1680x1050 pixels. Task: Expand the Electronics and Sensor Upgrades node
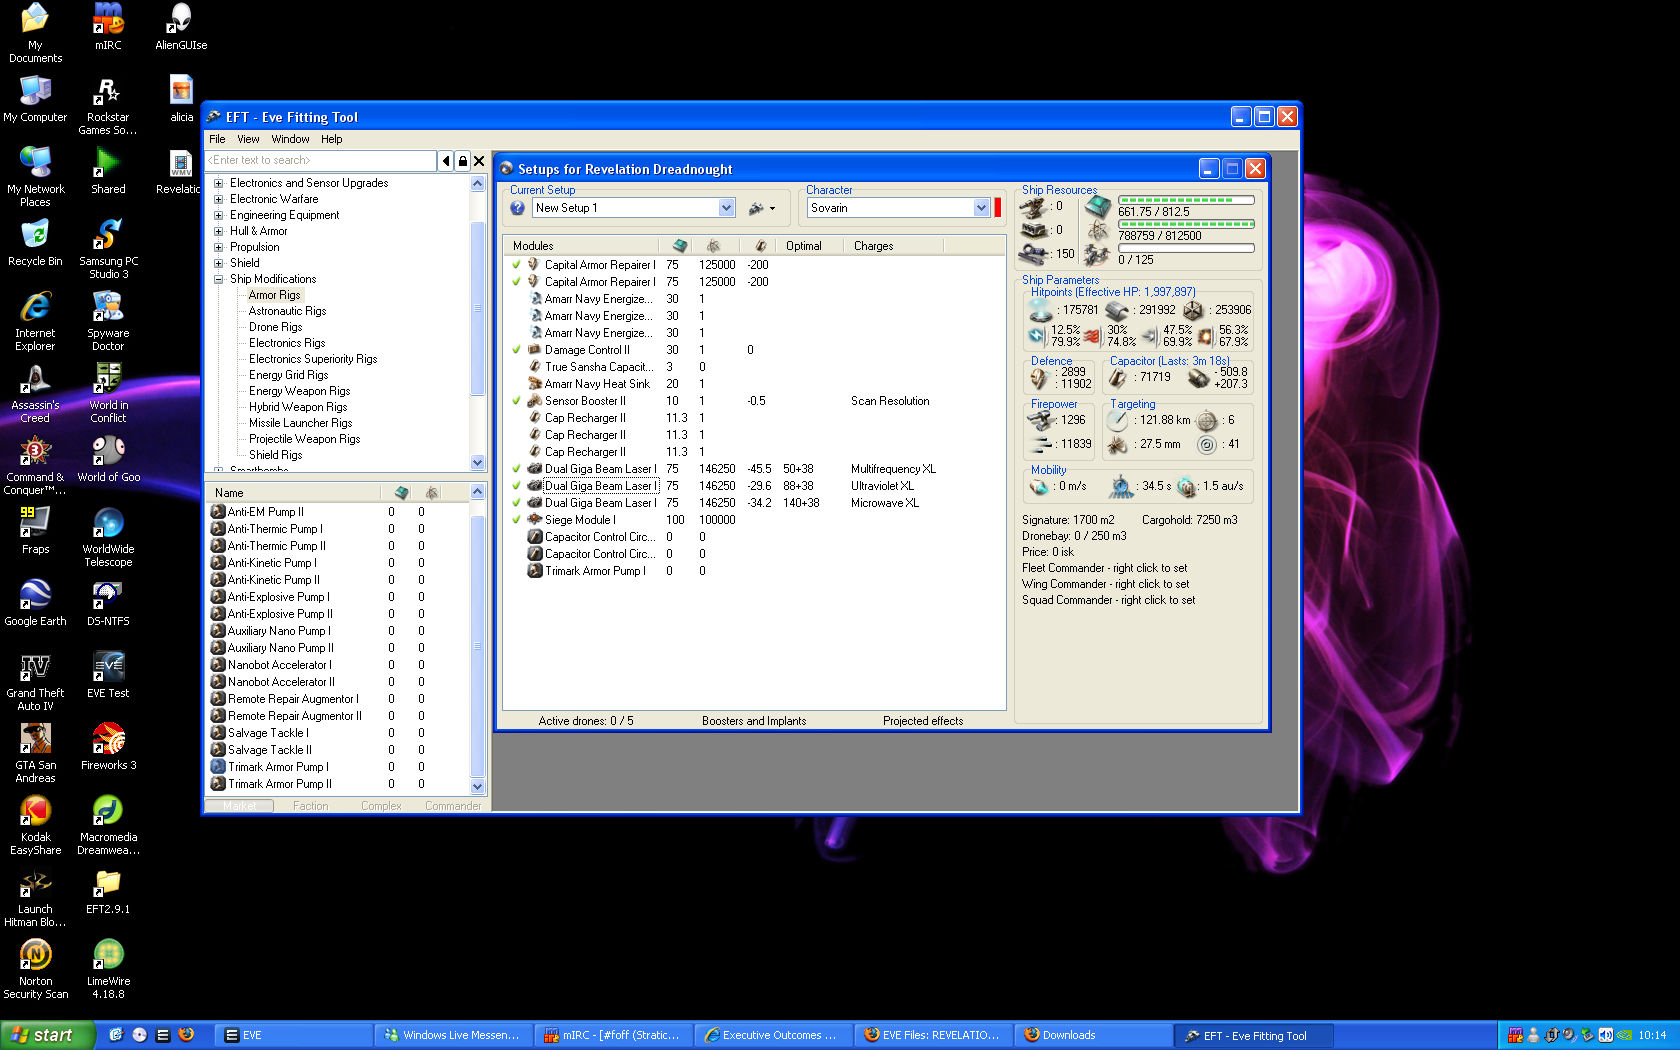[218, 183]
